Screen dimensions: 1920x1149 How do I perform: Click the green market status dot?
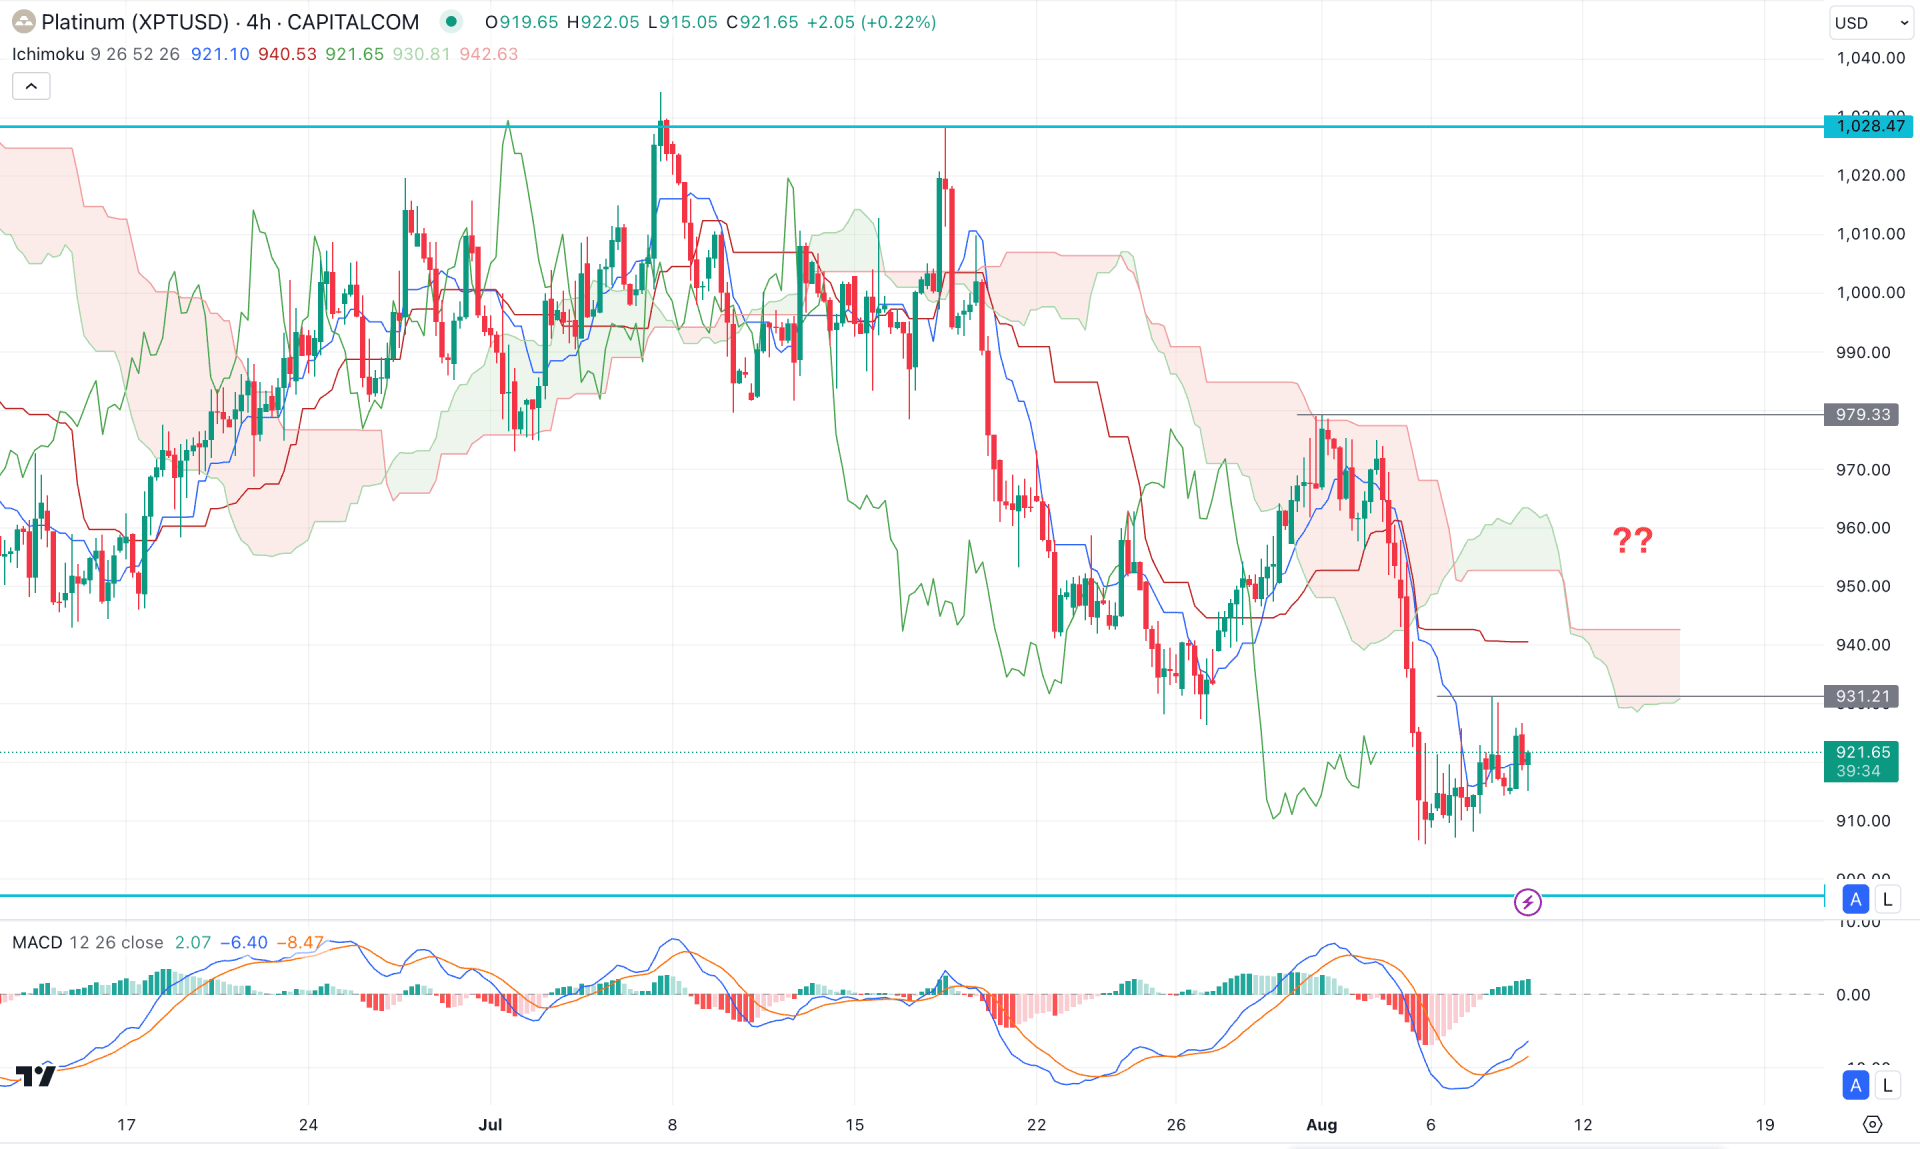(452, 21)
